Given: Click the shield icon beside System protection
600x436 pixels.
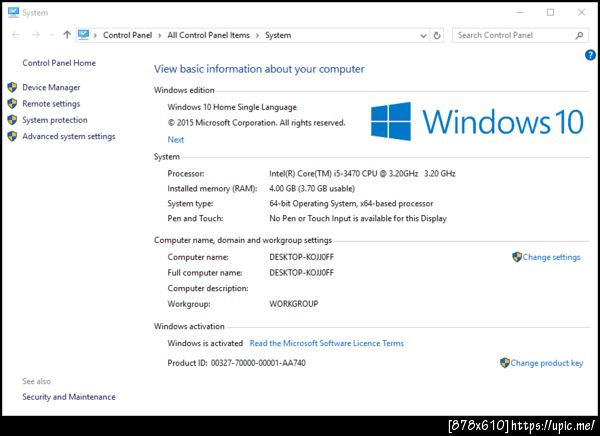Looking at the screenshot, I should point(12,120).
